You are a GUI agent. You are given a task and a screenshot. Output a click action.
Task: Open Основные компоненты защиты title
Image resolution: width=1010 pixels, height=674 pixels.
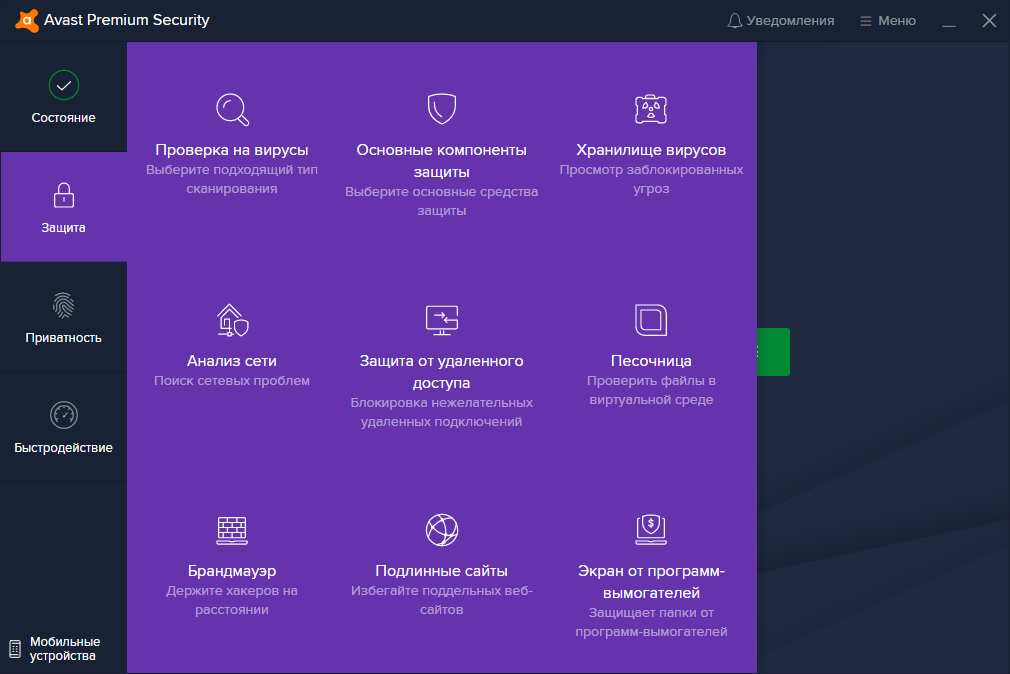442,161
